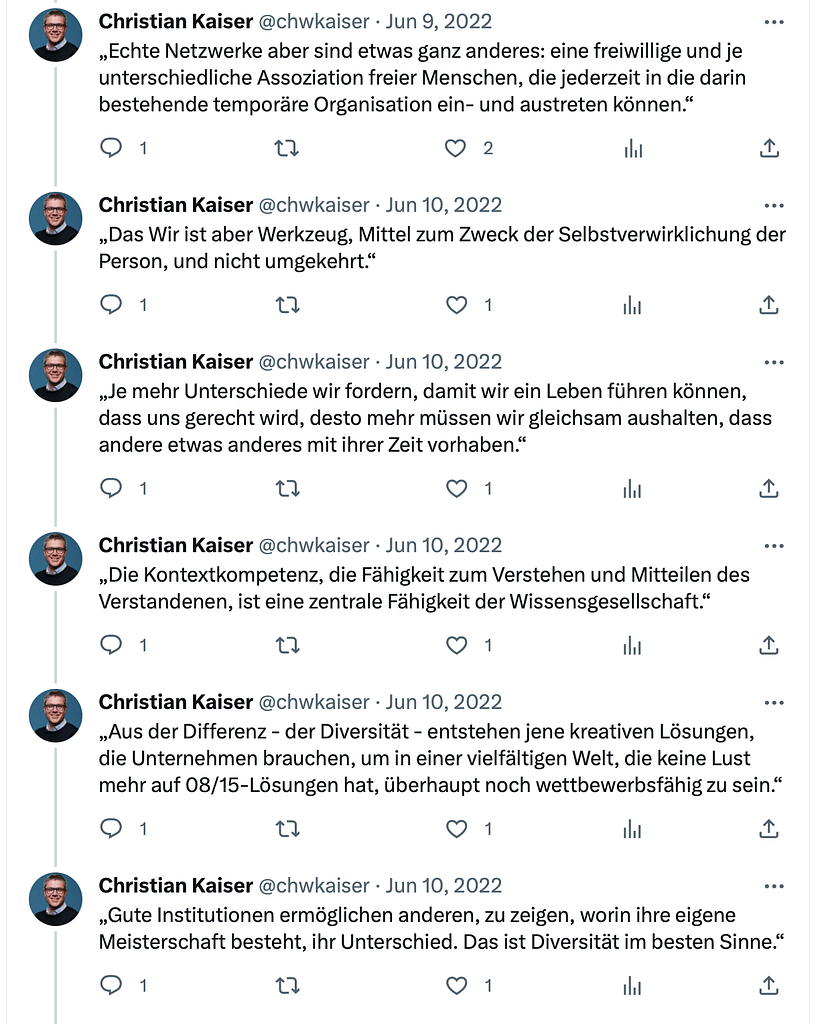Retweet the 'Echte Netzwerke' tweet
The height and width of the screenshot is (1024, 820).
[x=287, y=148]
